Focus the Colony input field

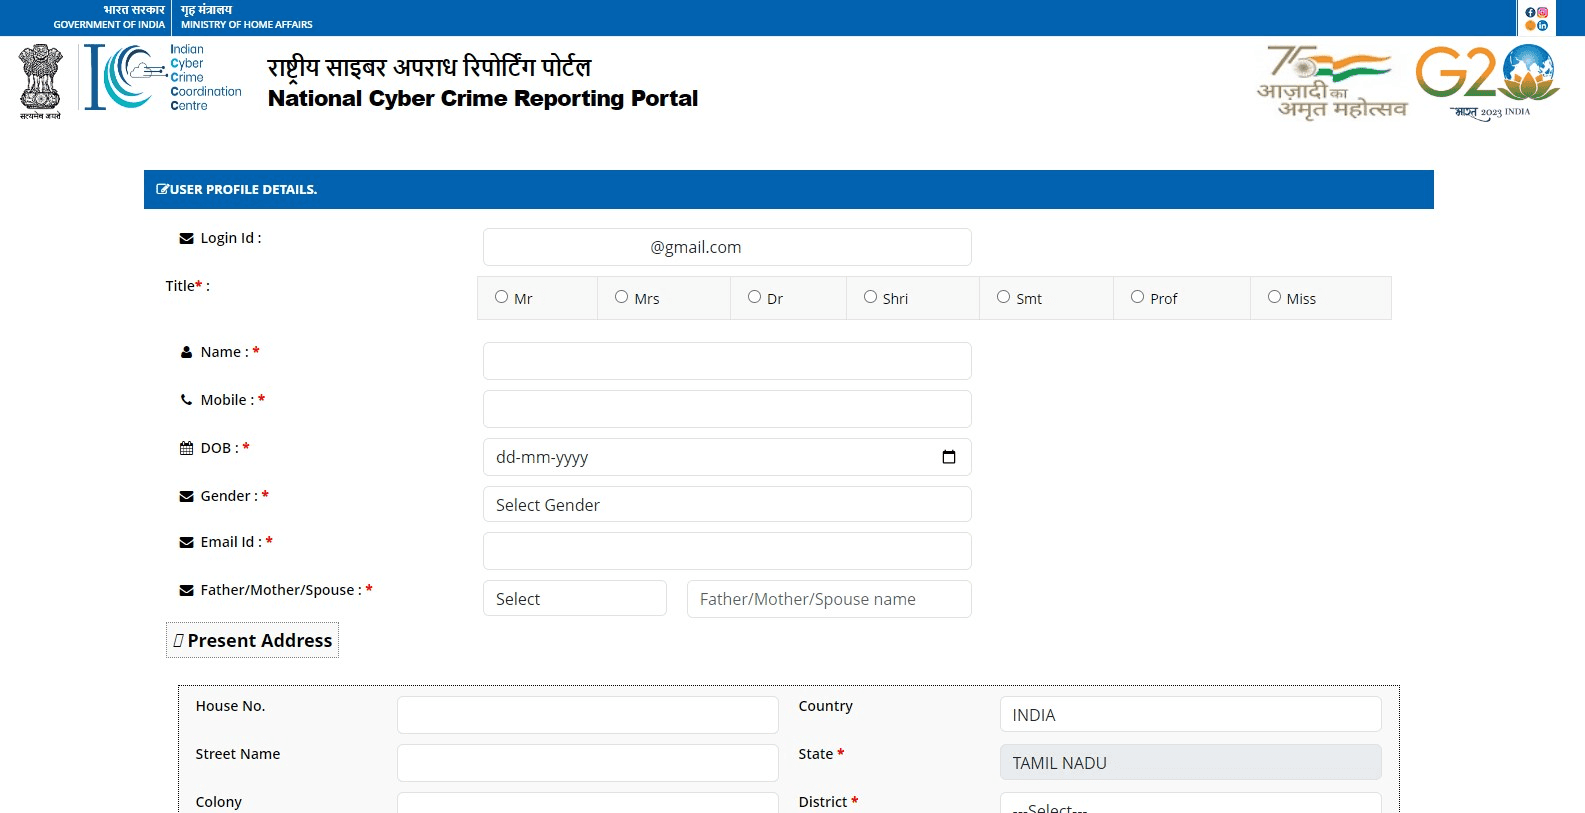(587, 803)
